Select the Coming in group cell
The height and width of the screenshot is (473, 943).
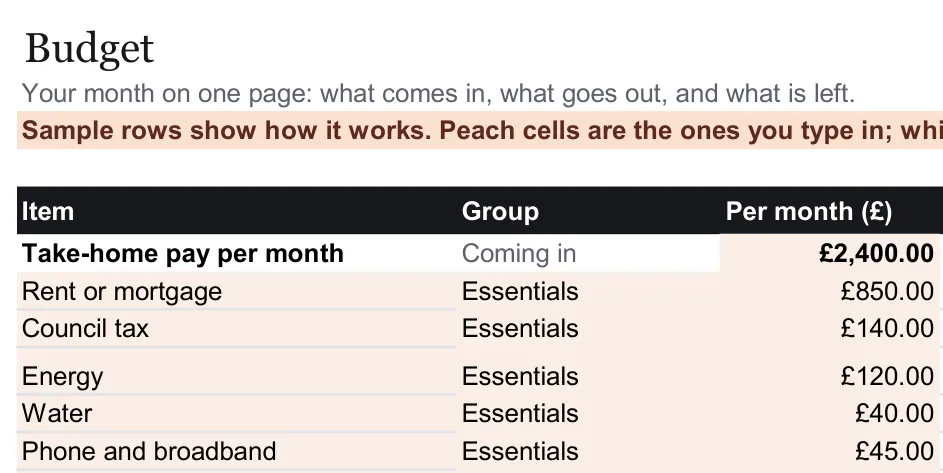pos(588,253)
